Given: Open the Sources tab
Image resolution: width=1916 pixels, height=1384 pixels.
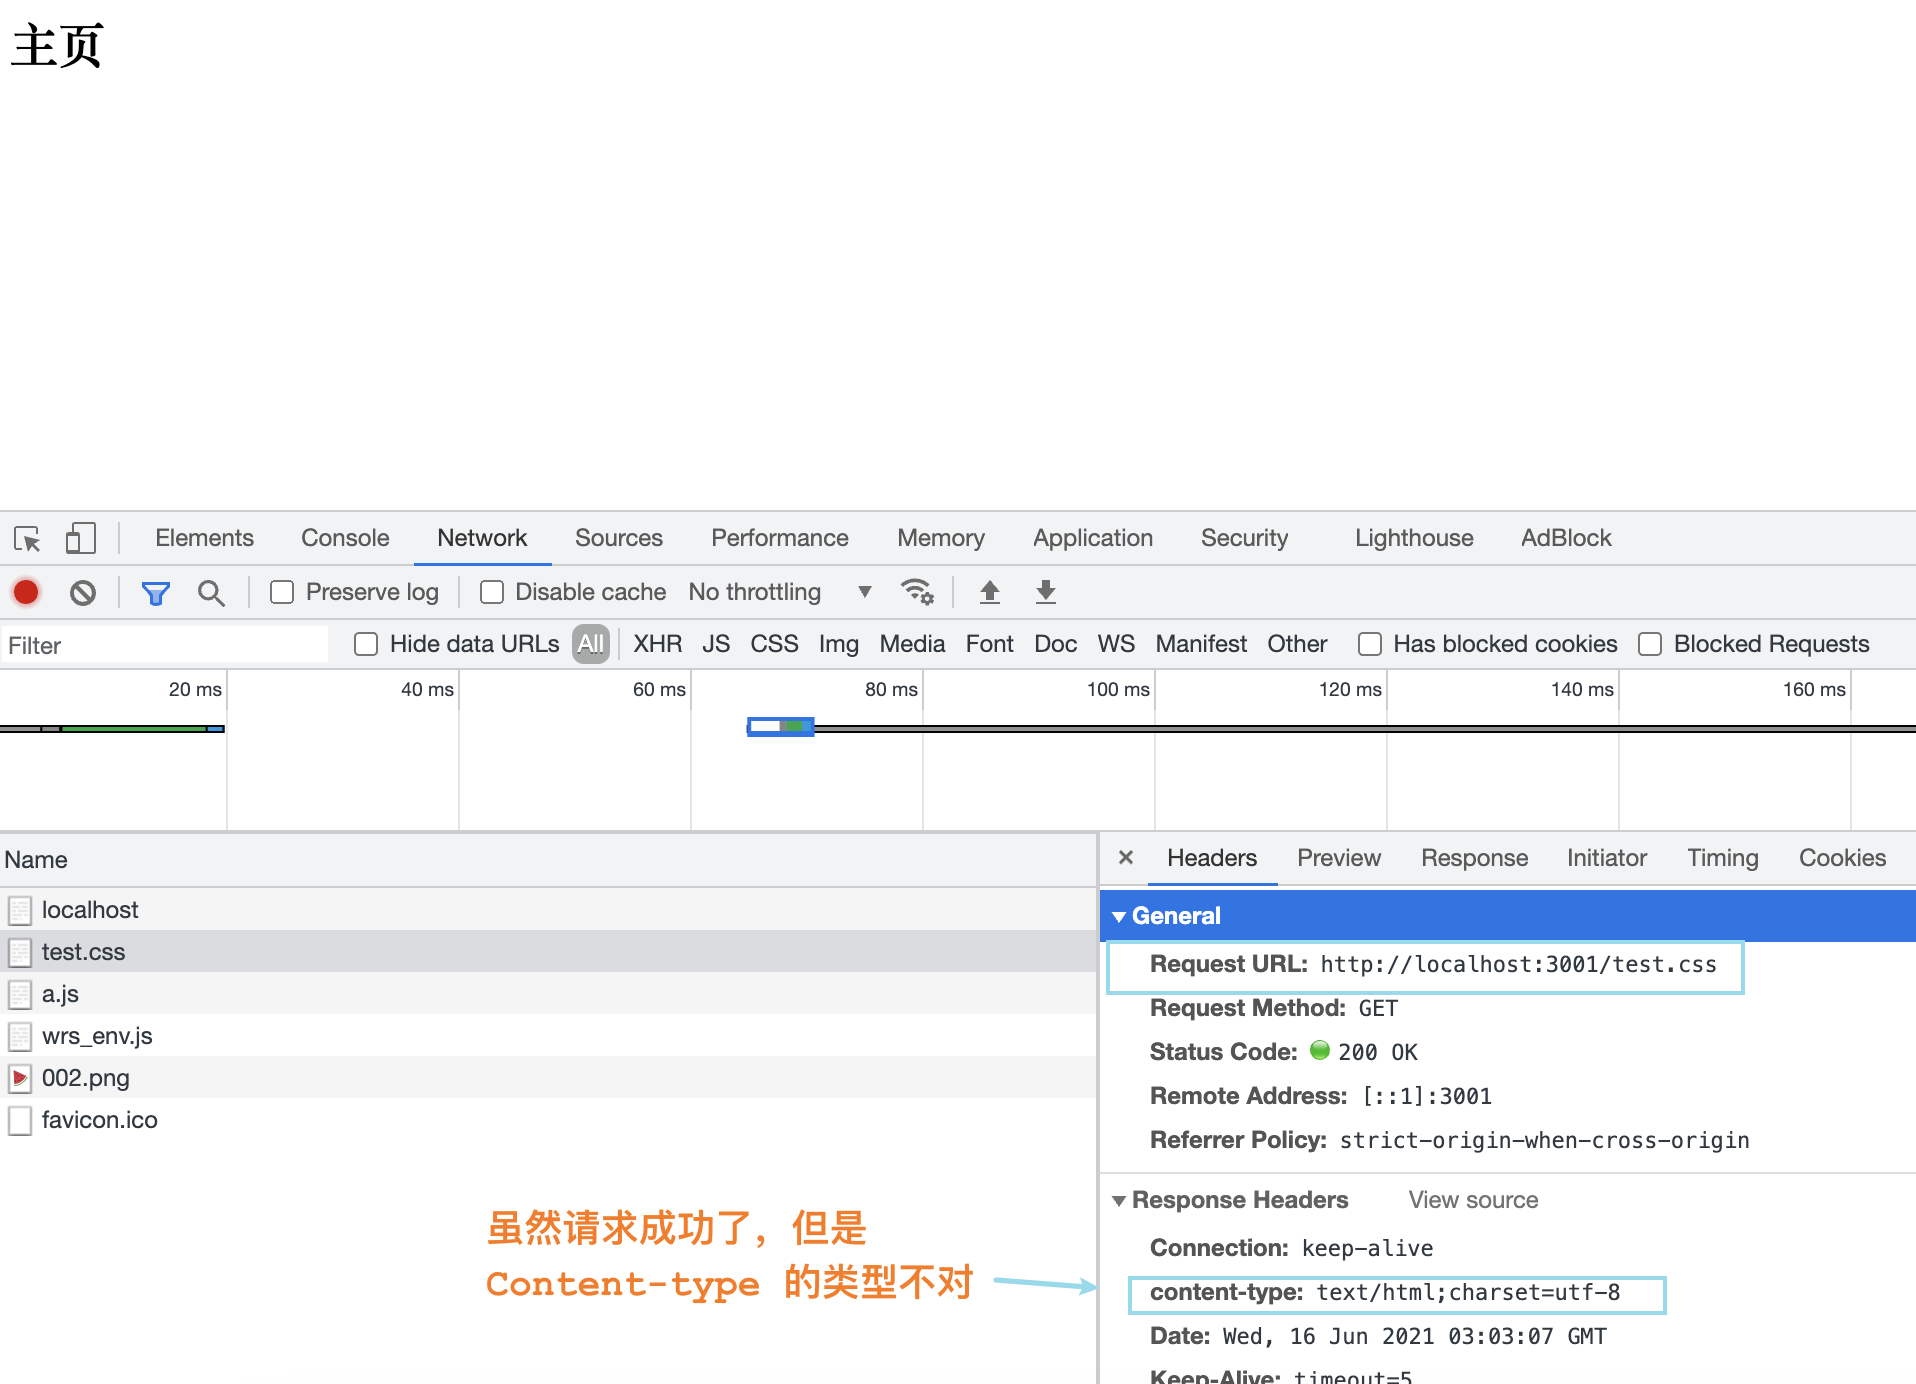Looking at the screenshot, I should 619,538.
